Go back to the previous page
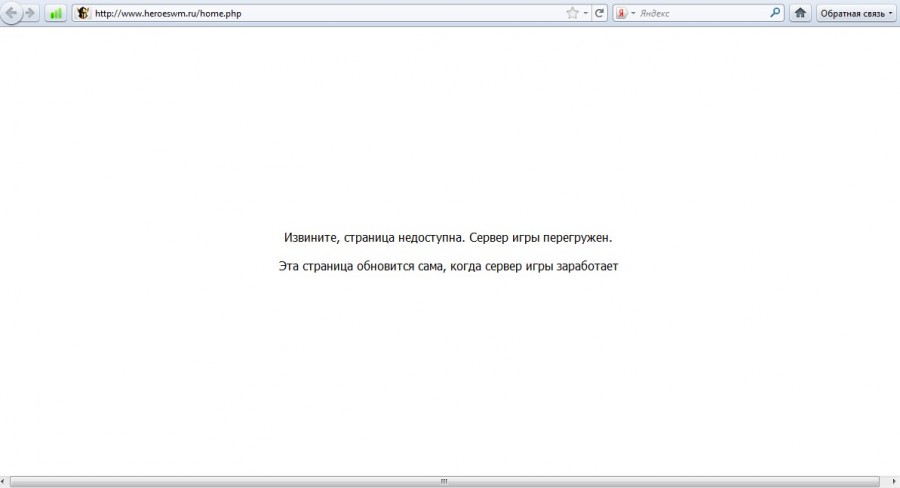The image size is (900, 488). point(11,13)
